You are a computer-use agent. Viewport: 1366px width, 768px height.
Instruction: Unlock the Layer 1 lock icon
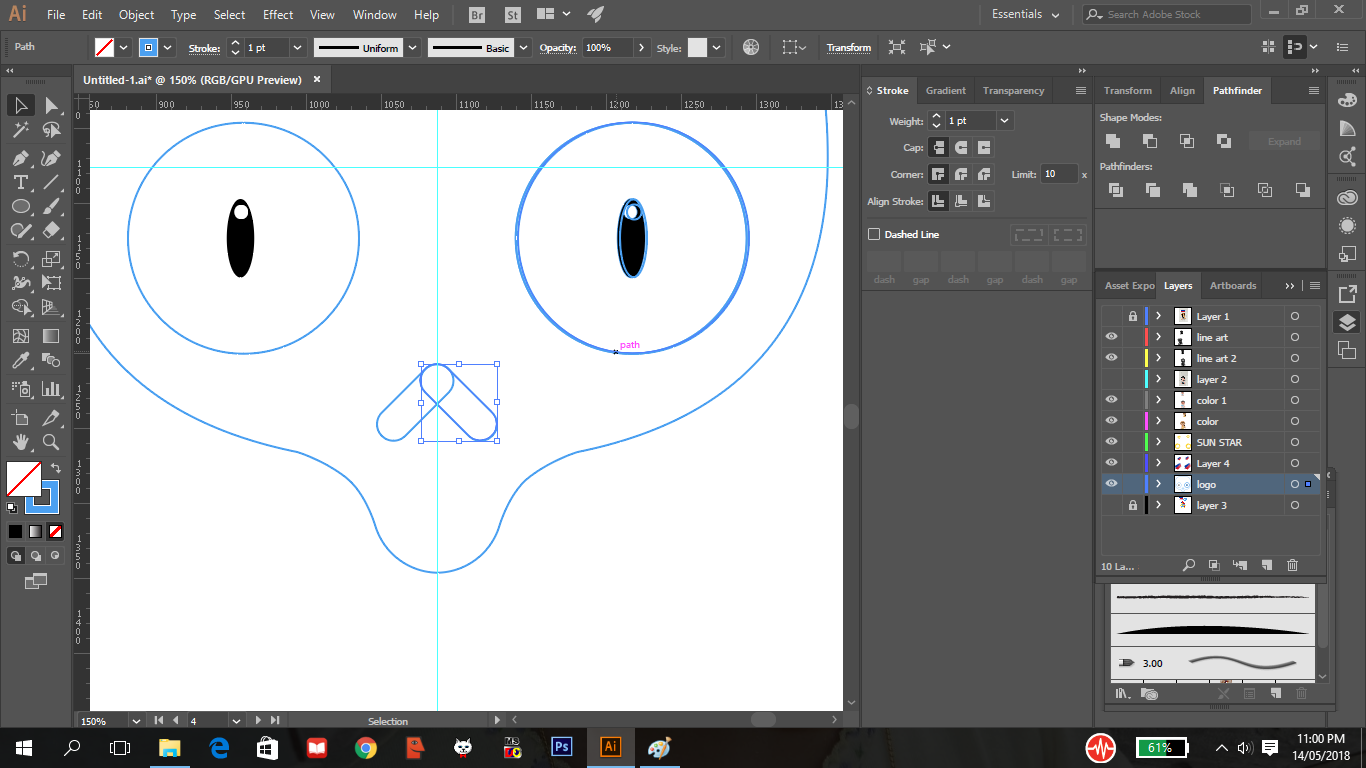click(x=1132, y=316)
